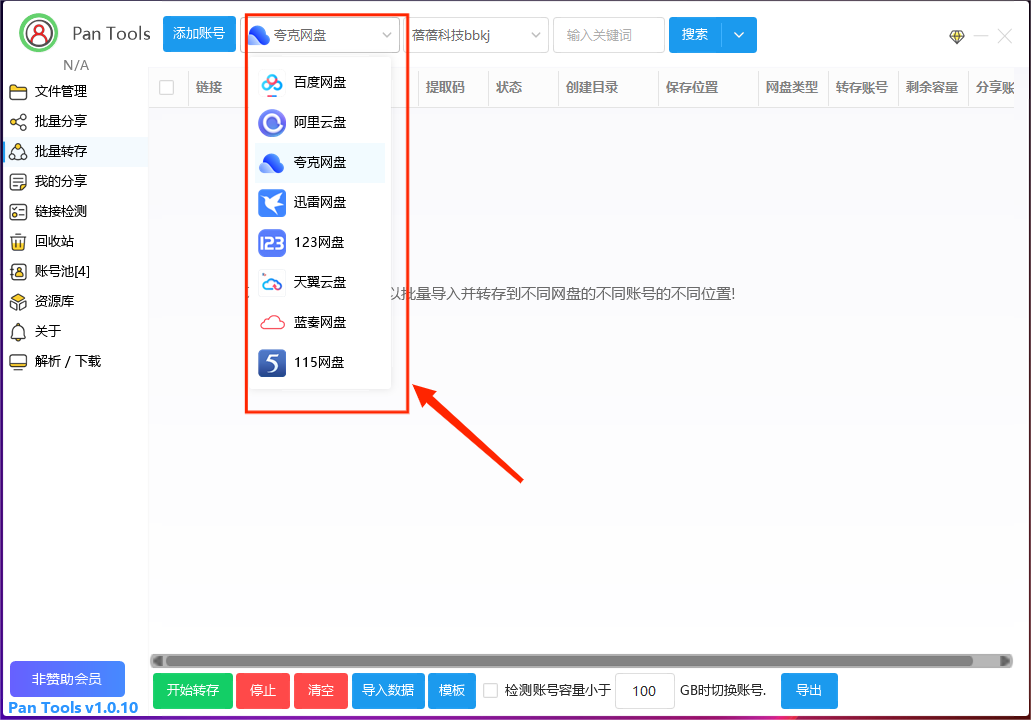
Task: Click the capacity threshold field showing 100
Action: click(644, 691)
